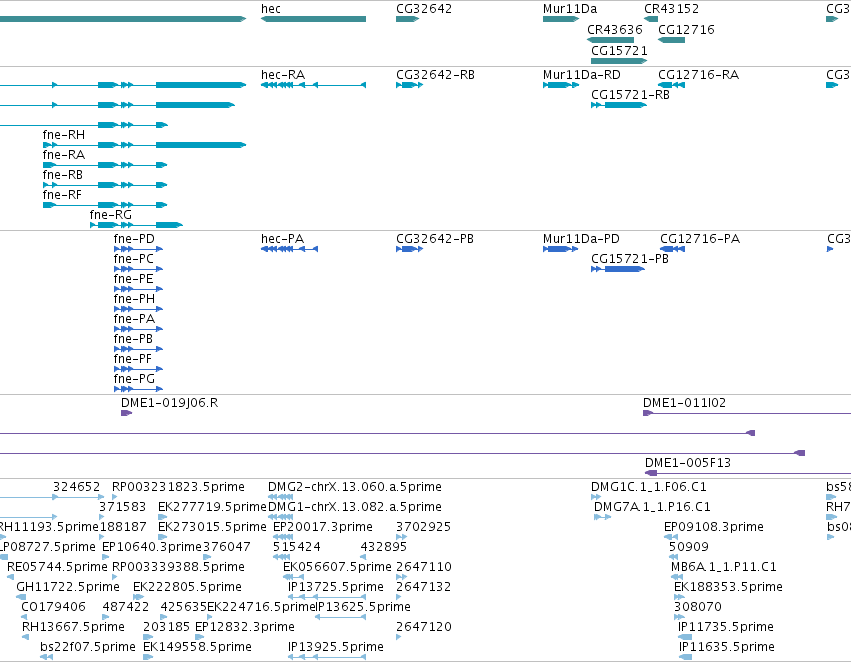The image size is (851, 662).
Task: Select the EP20017.3prime EST label
Action: tap(322, 527)
